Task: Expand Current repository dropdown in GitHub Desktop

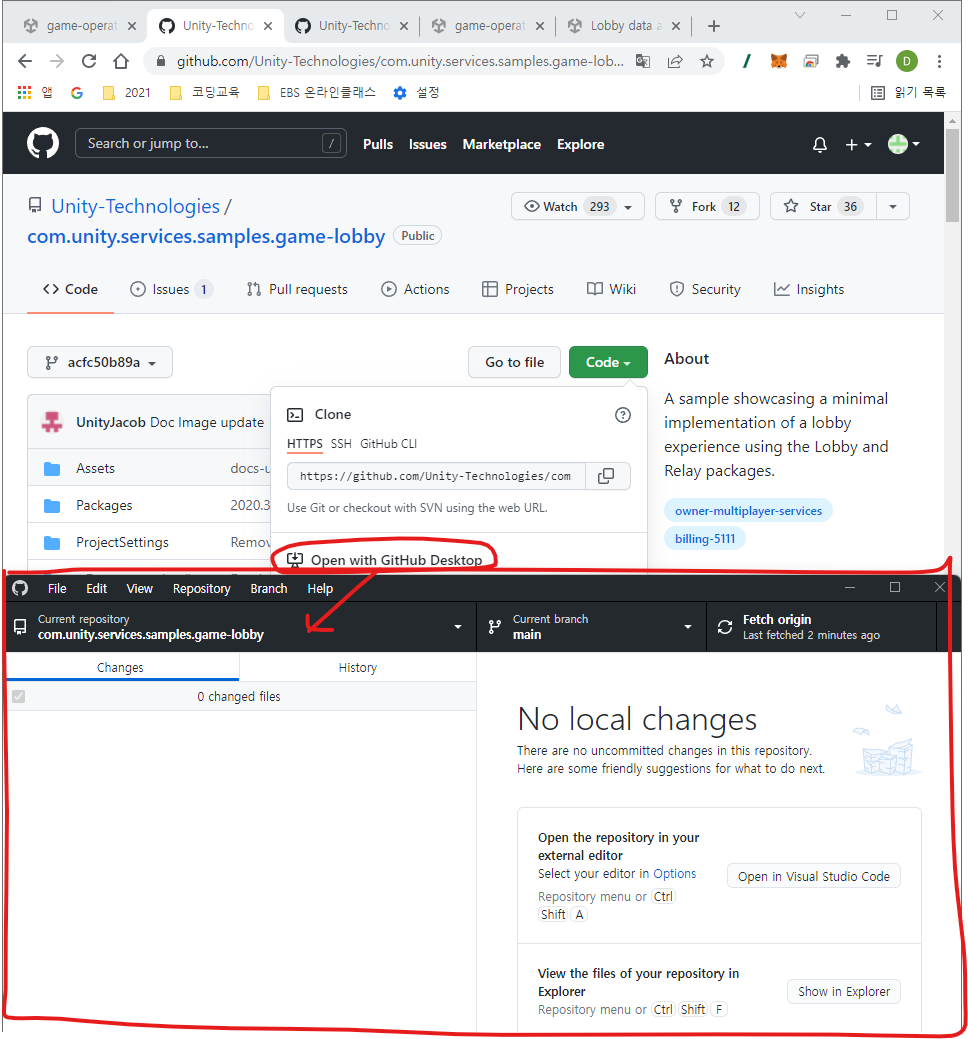Action: tap(241, 627)
